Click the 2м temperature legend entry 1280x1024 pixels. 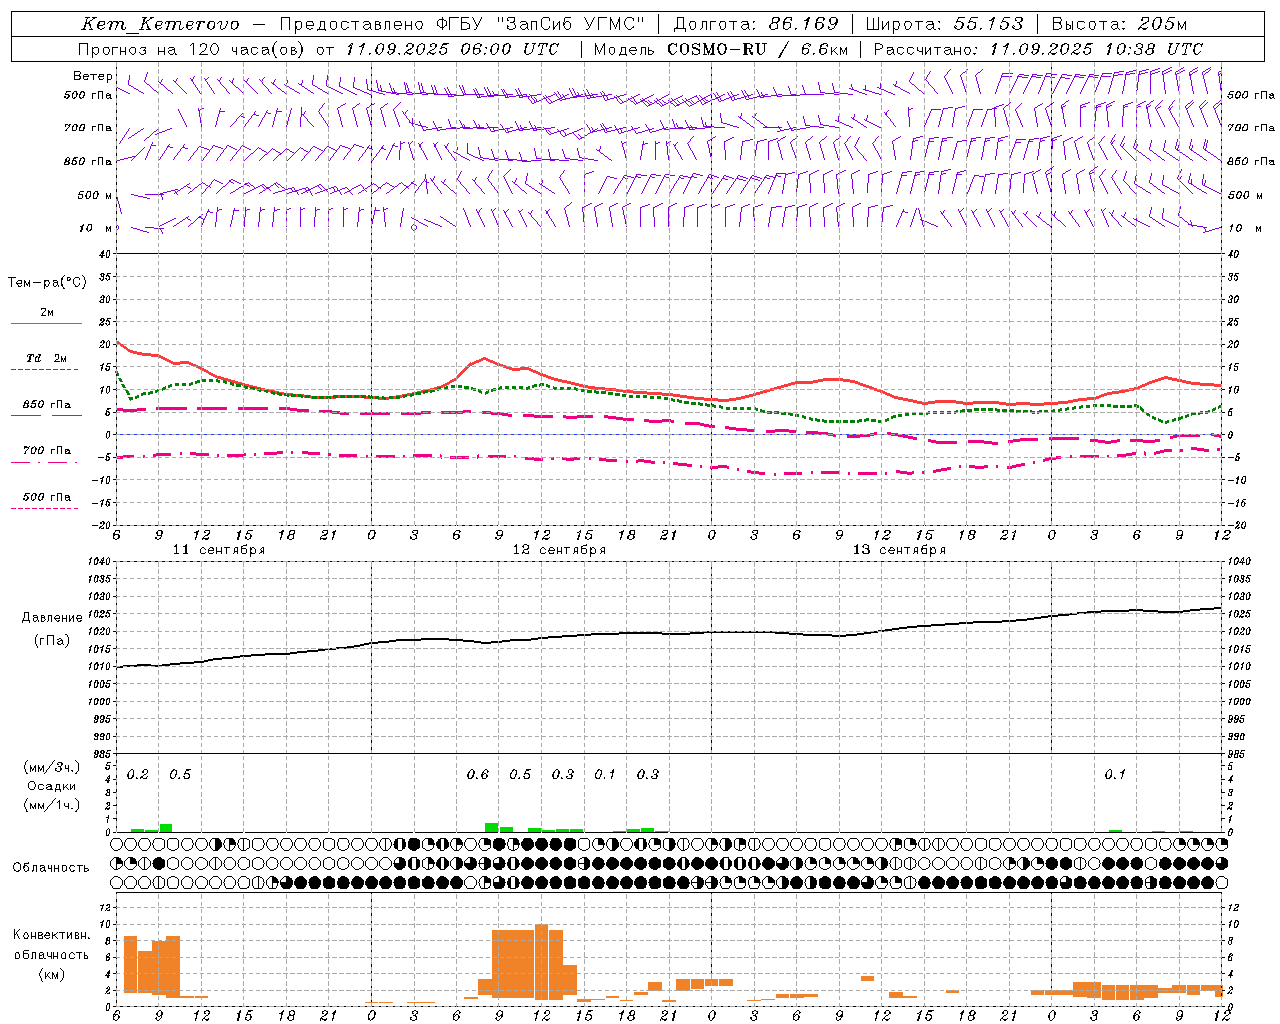click(x=47, y=313)
